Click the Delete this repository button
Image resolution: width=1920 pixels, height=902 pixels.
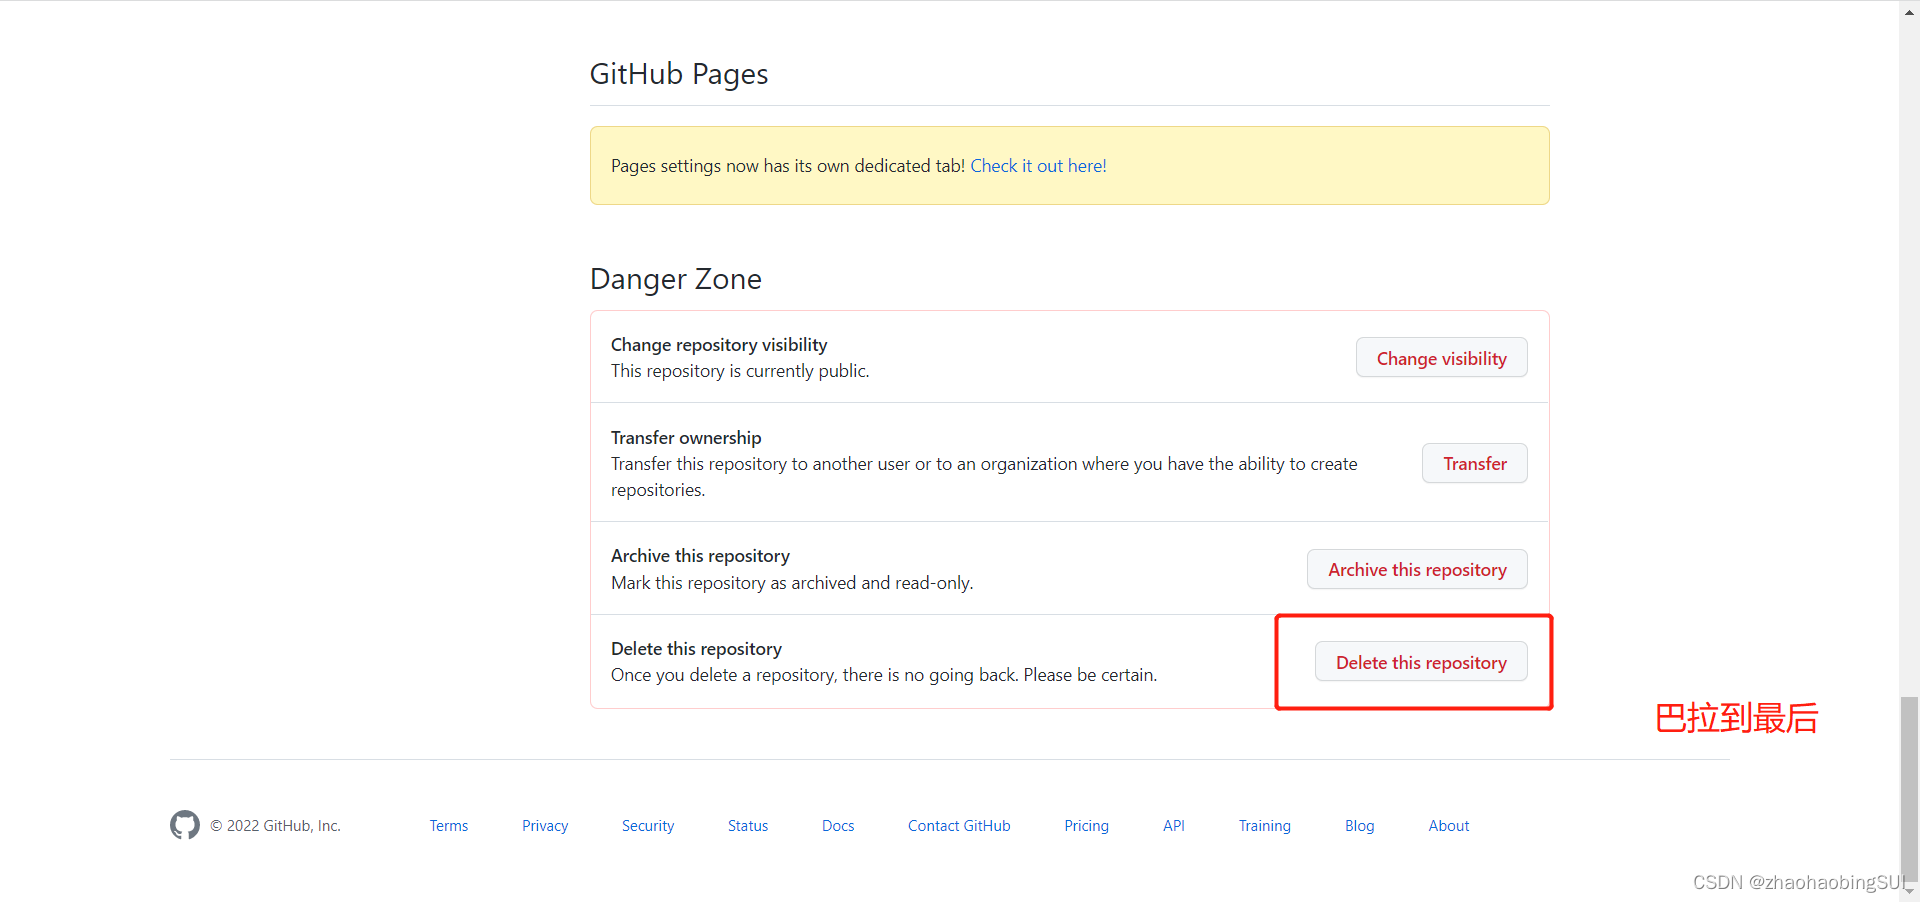tap(1421, 662)
